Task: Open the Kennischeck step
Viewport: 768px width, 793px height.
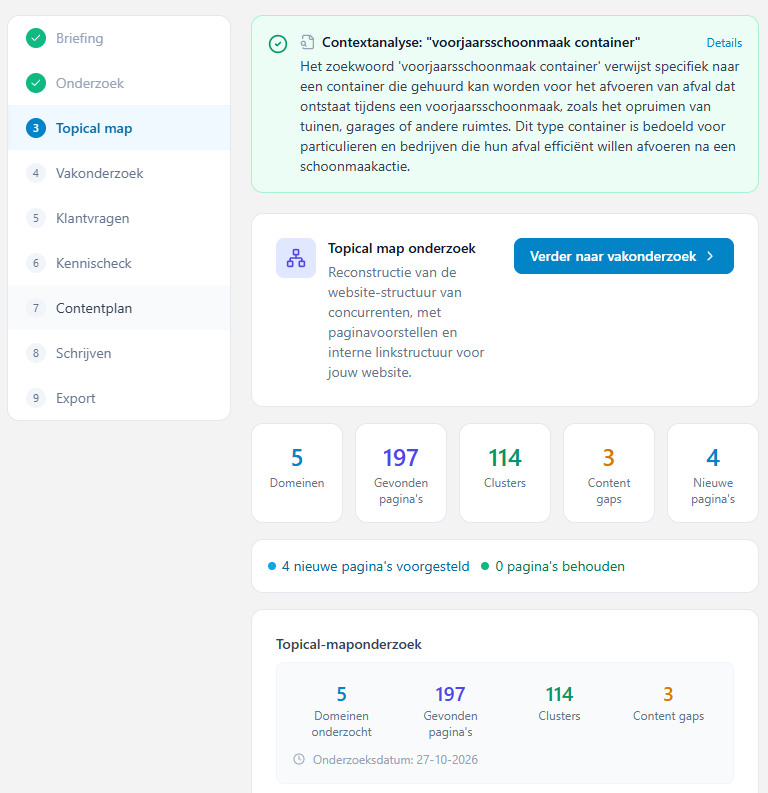Action: click(x=119, y=263)
